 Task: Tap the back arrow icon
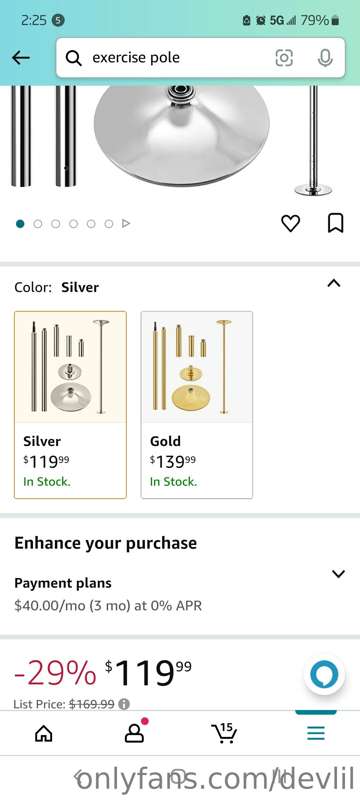[20, 58]
